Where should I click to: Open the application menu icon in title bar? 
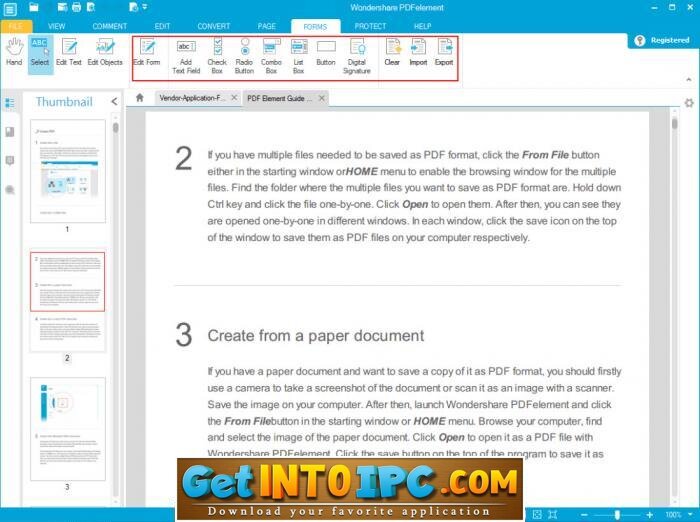10,8
